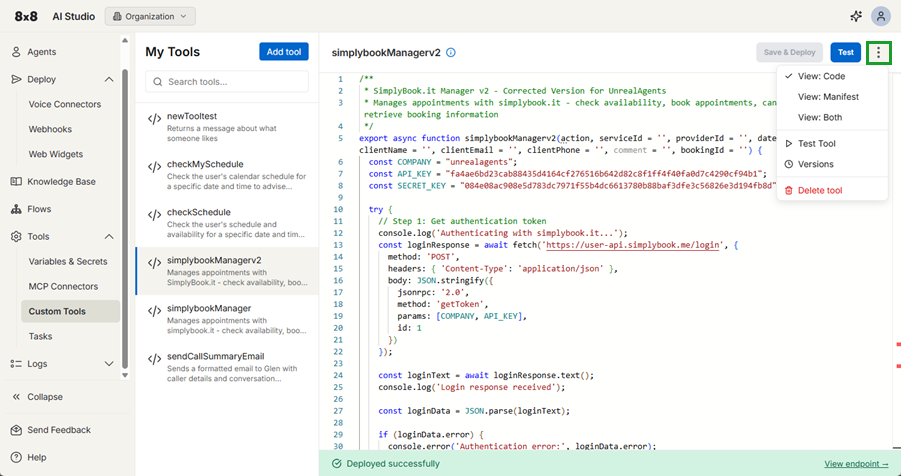901x476 pixels.
Task: Click the code icon of simplybookManager
Action: click(154, 311)
